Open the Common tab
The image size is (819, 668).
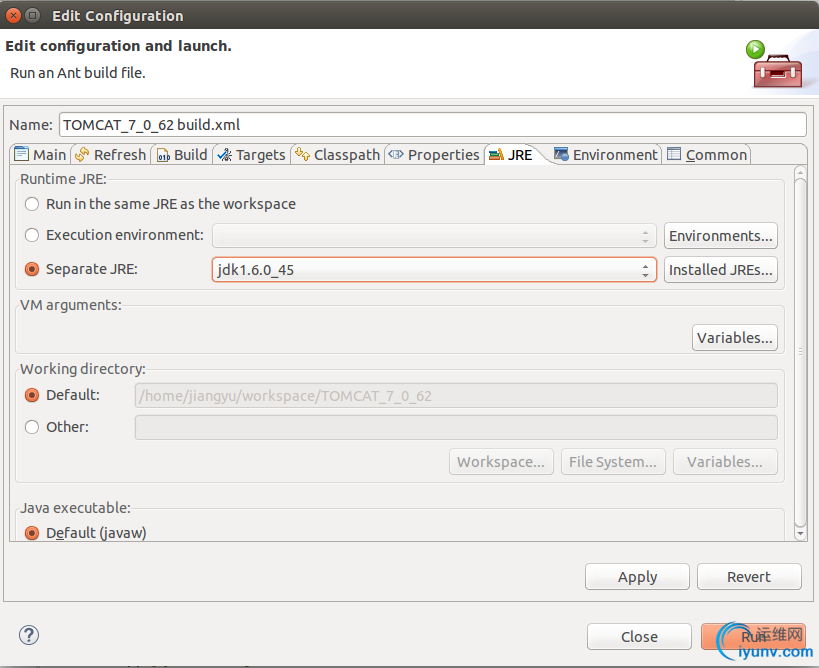click(x=707, y=155)
